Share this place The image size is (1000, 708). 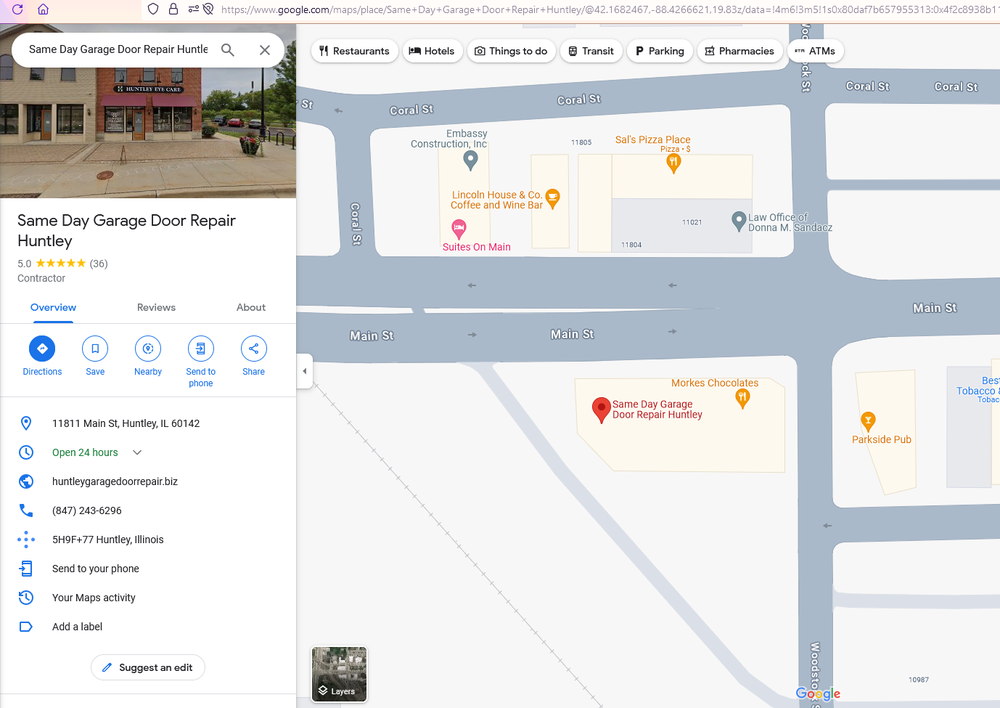tap(254, 348)
